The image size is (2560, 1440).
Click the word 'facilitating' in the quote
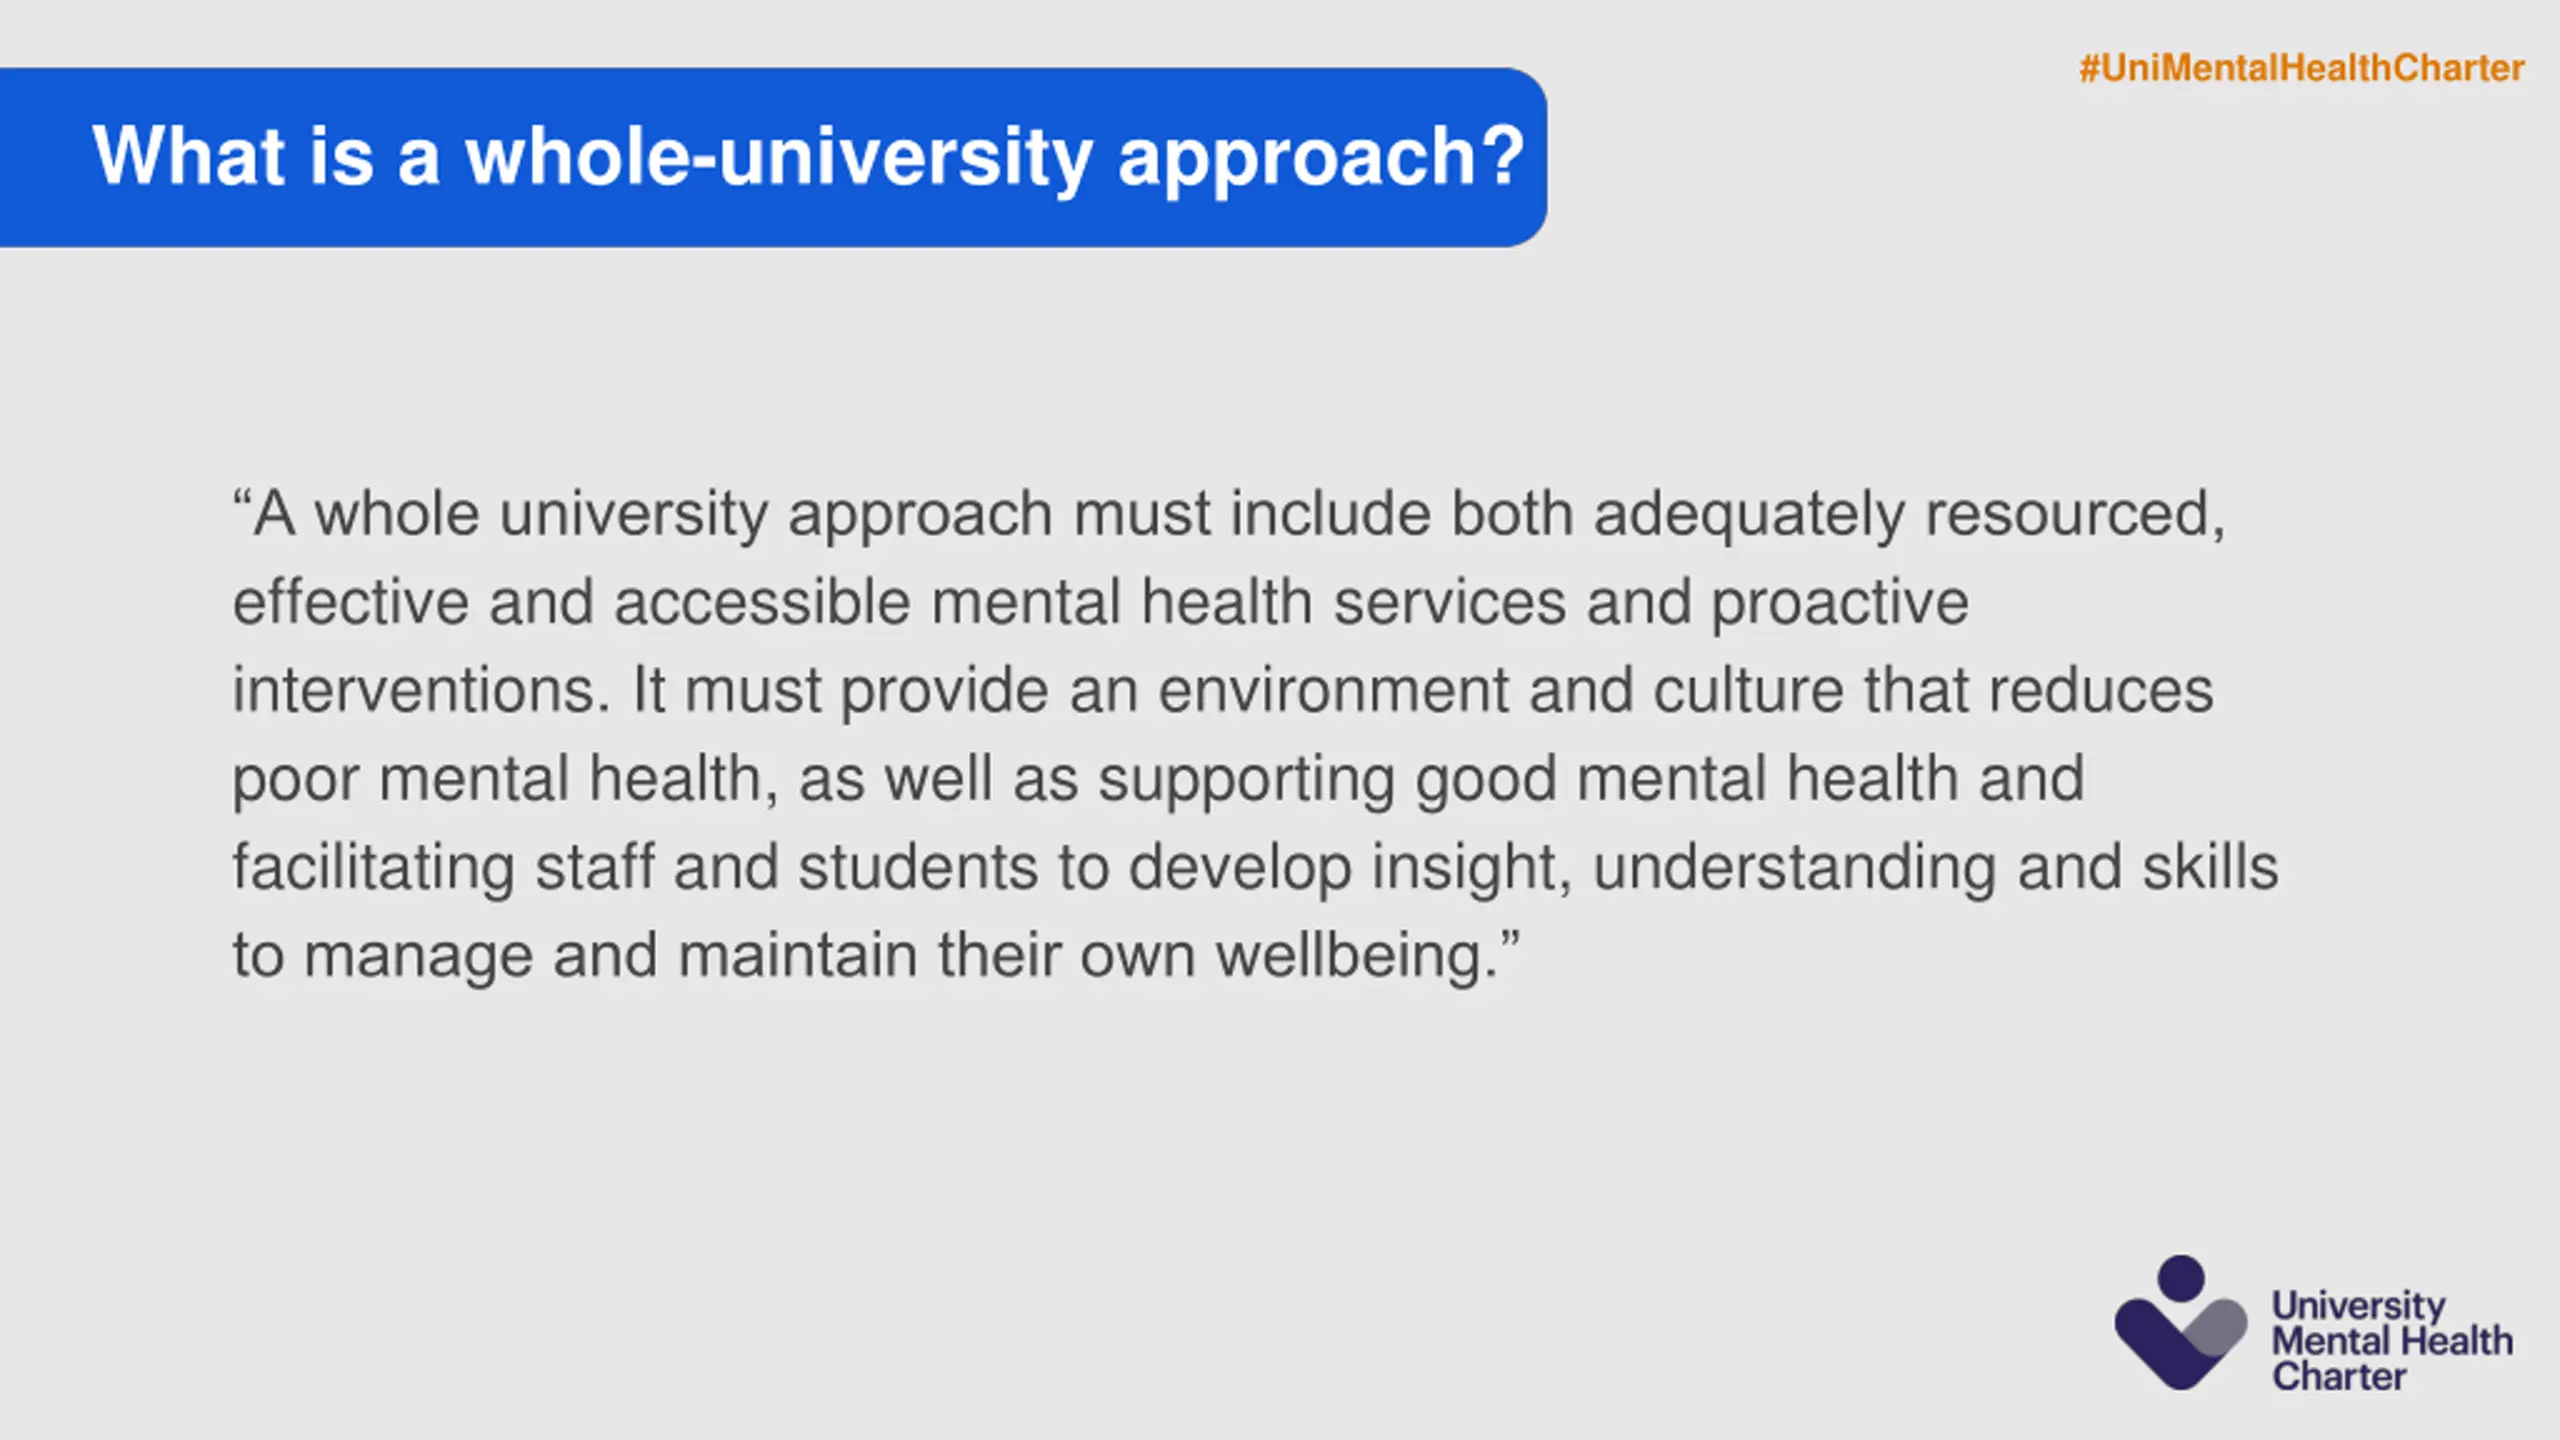coord(374,868)
